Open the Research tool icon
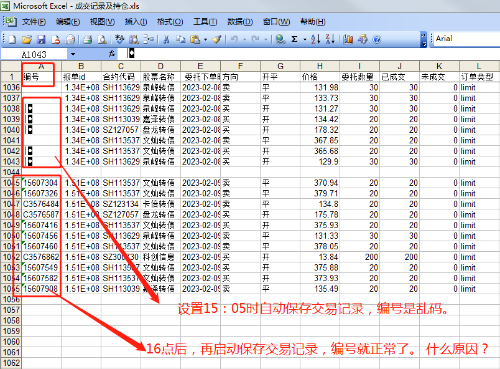Viewport: 500px width, 369px height. (x=134, y=39)
